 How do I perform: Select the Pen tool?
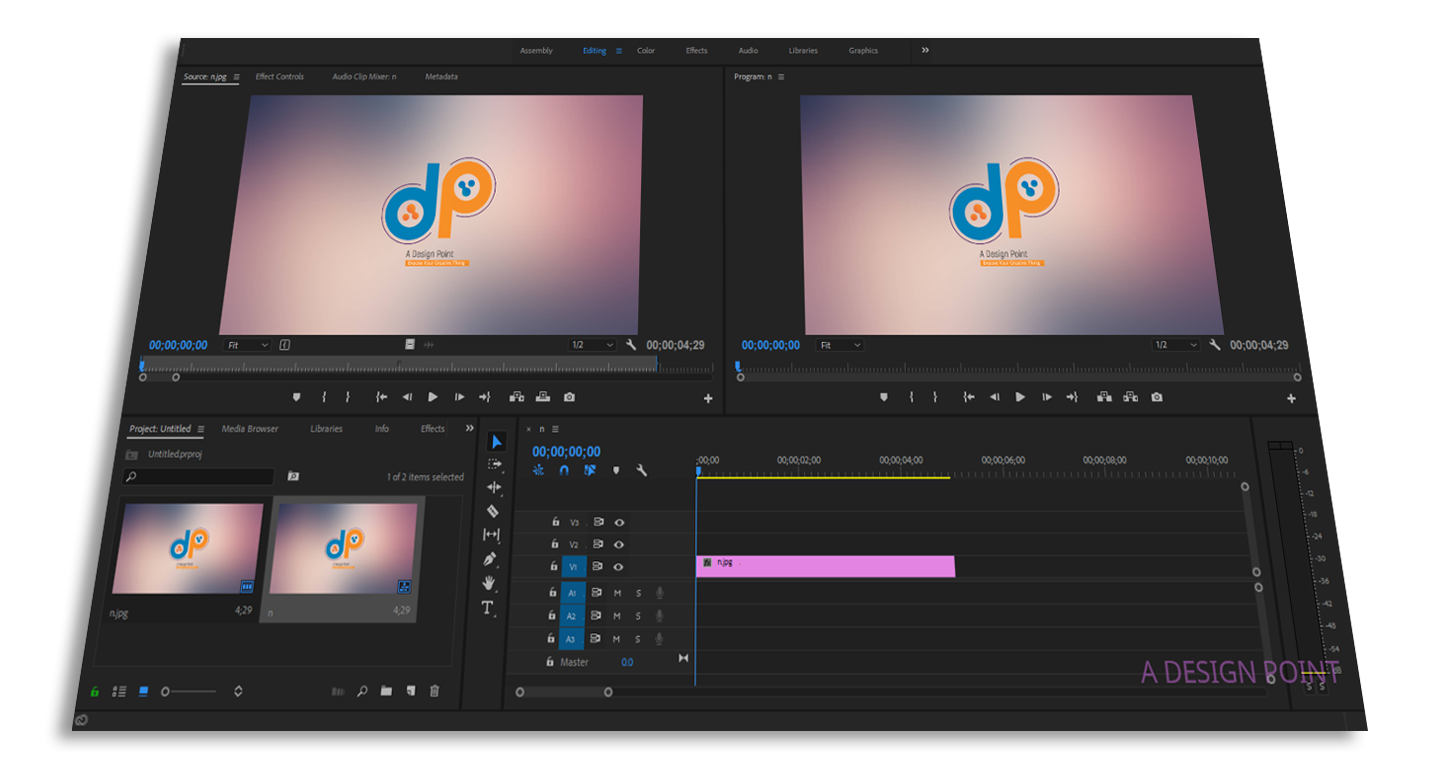490,559
